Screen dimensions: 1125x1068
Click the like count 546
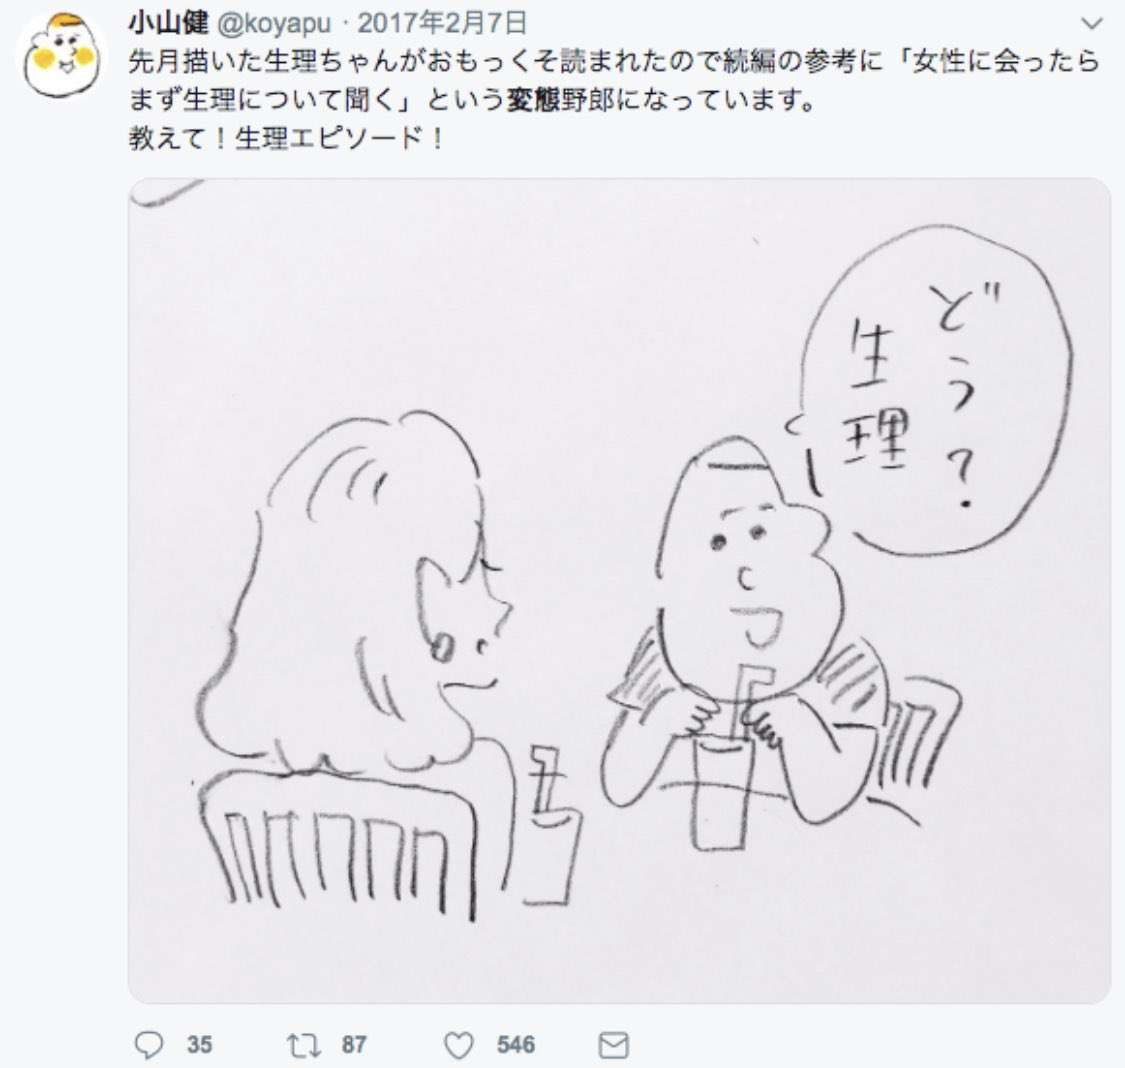coord(516,1045)
